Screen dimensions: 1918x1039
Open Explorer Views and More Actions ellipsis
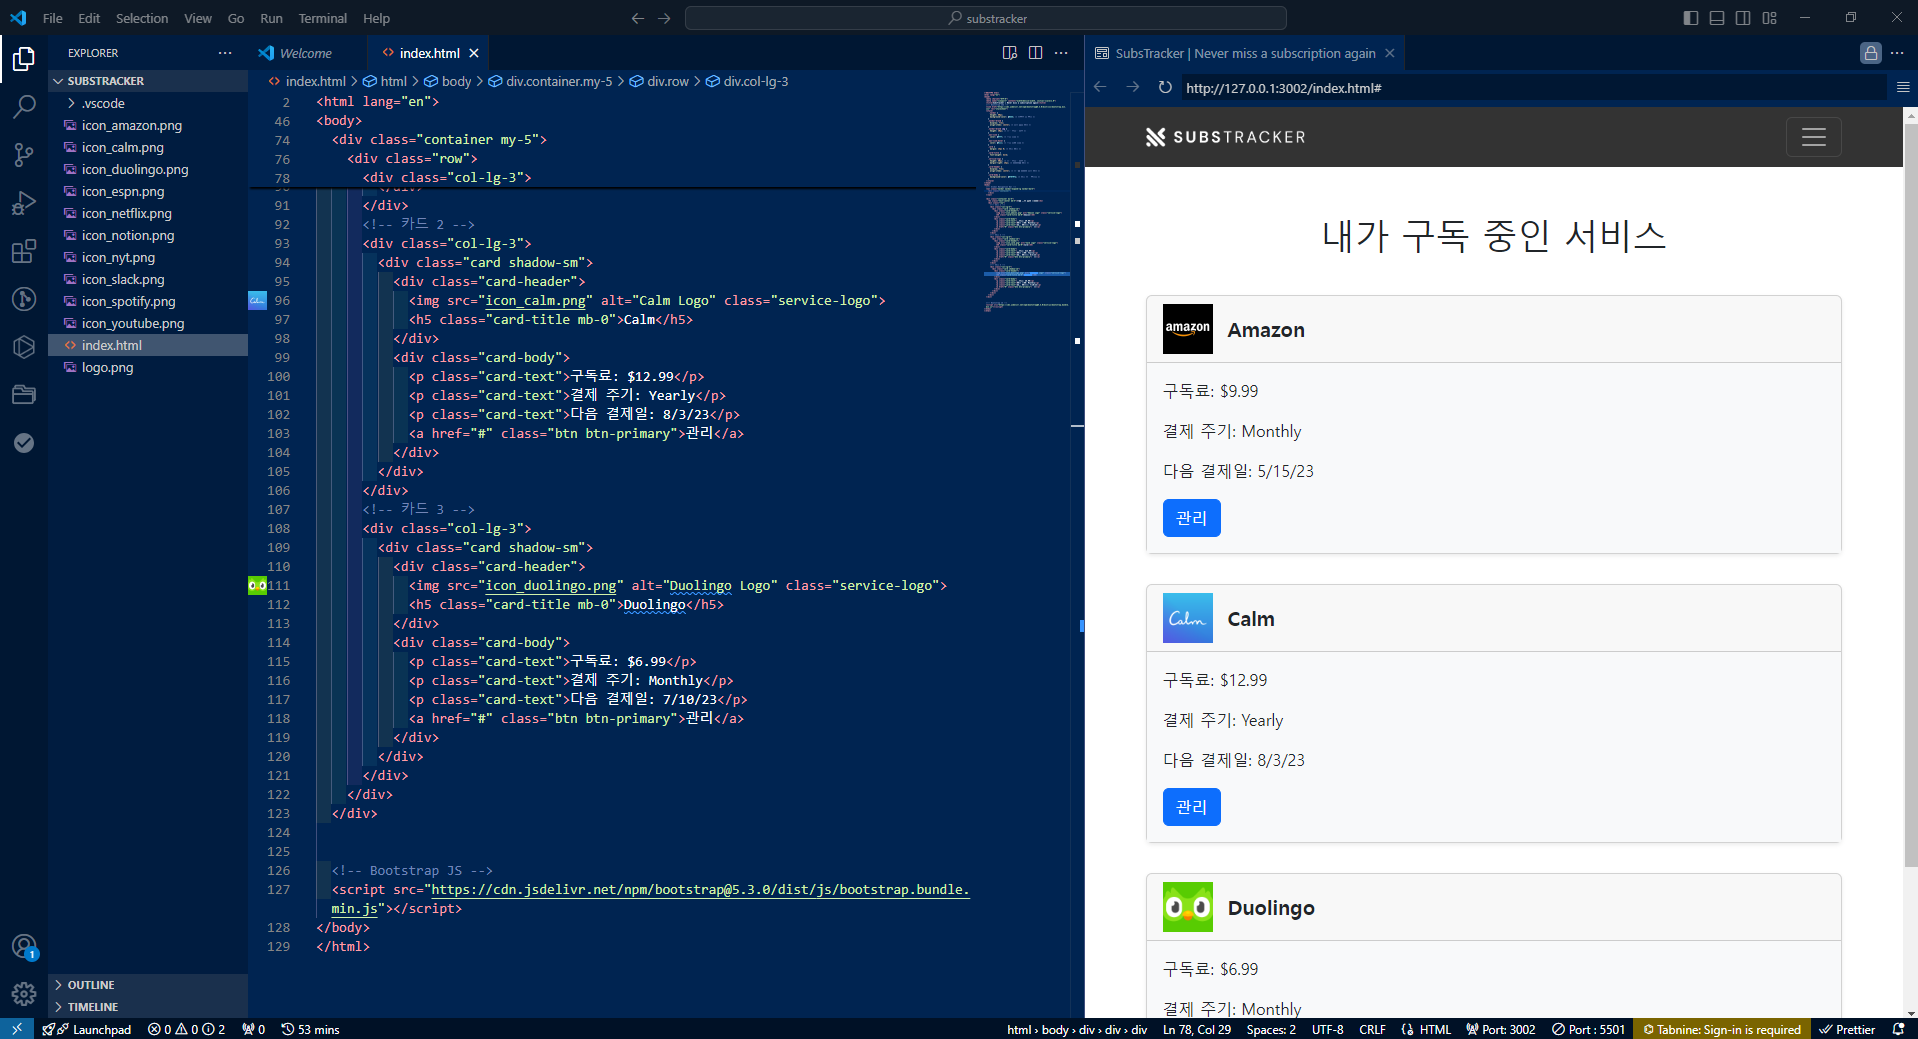[x=225, y=53]
